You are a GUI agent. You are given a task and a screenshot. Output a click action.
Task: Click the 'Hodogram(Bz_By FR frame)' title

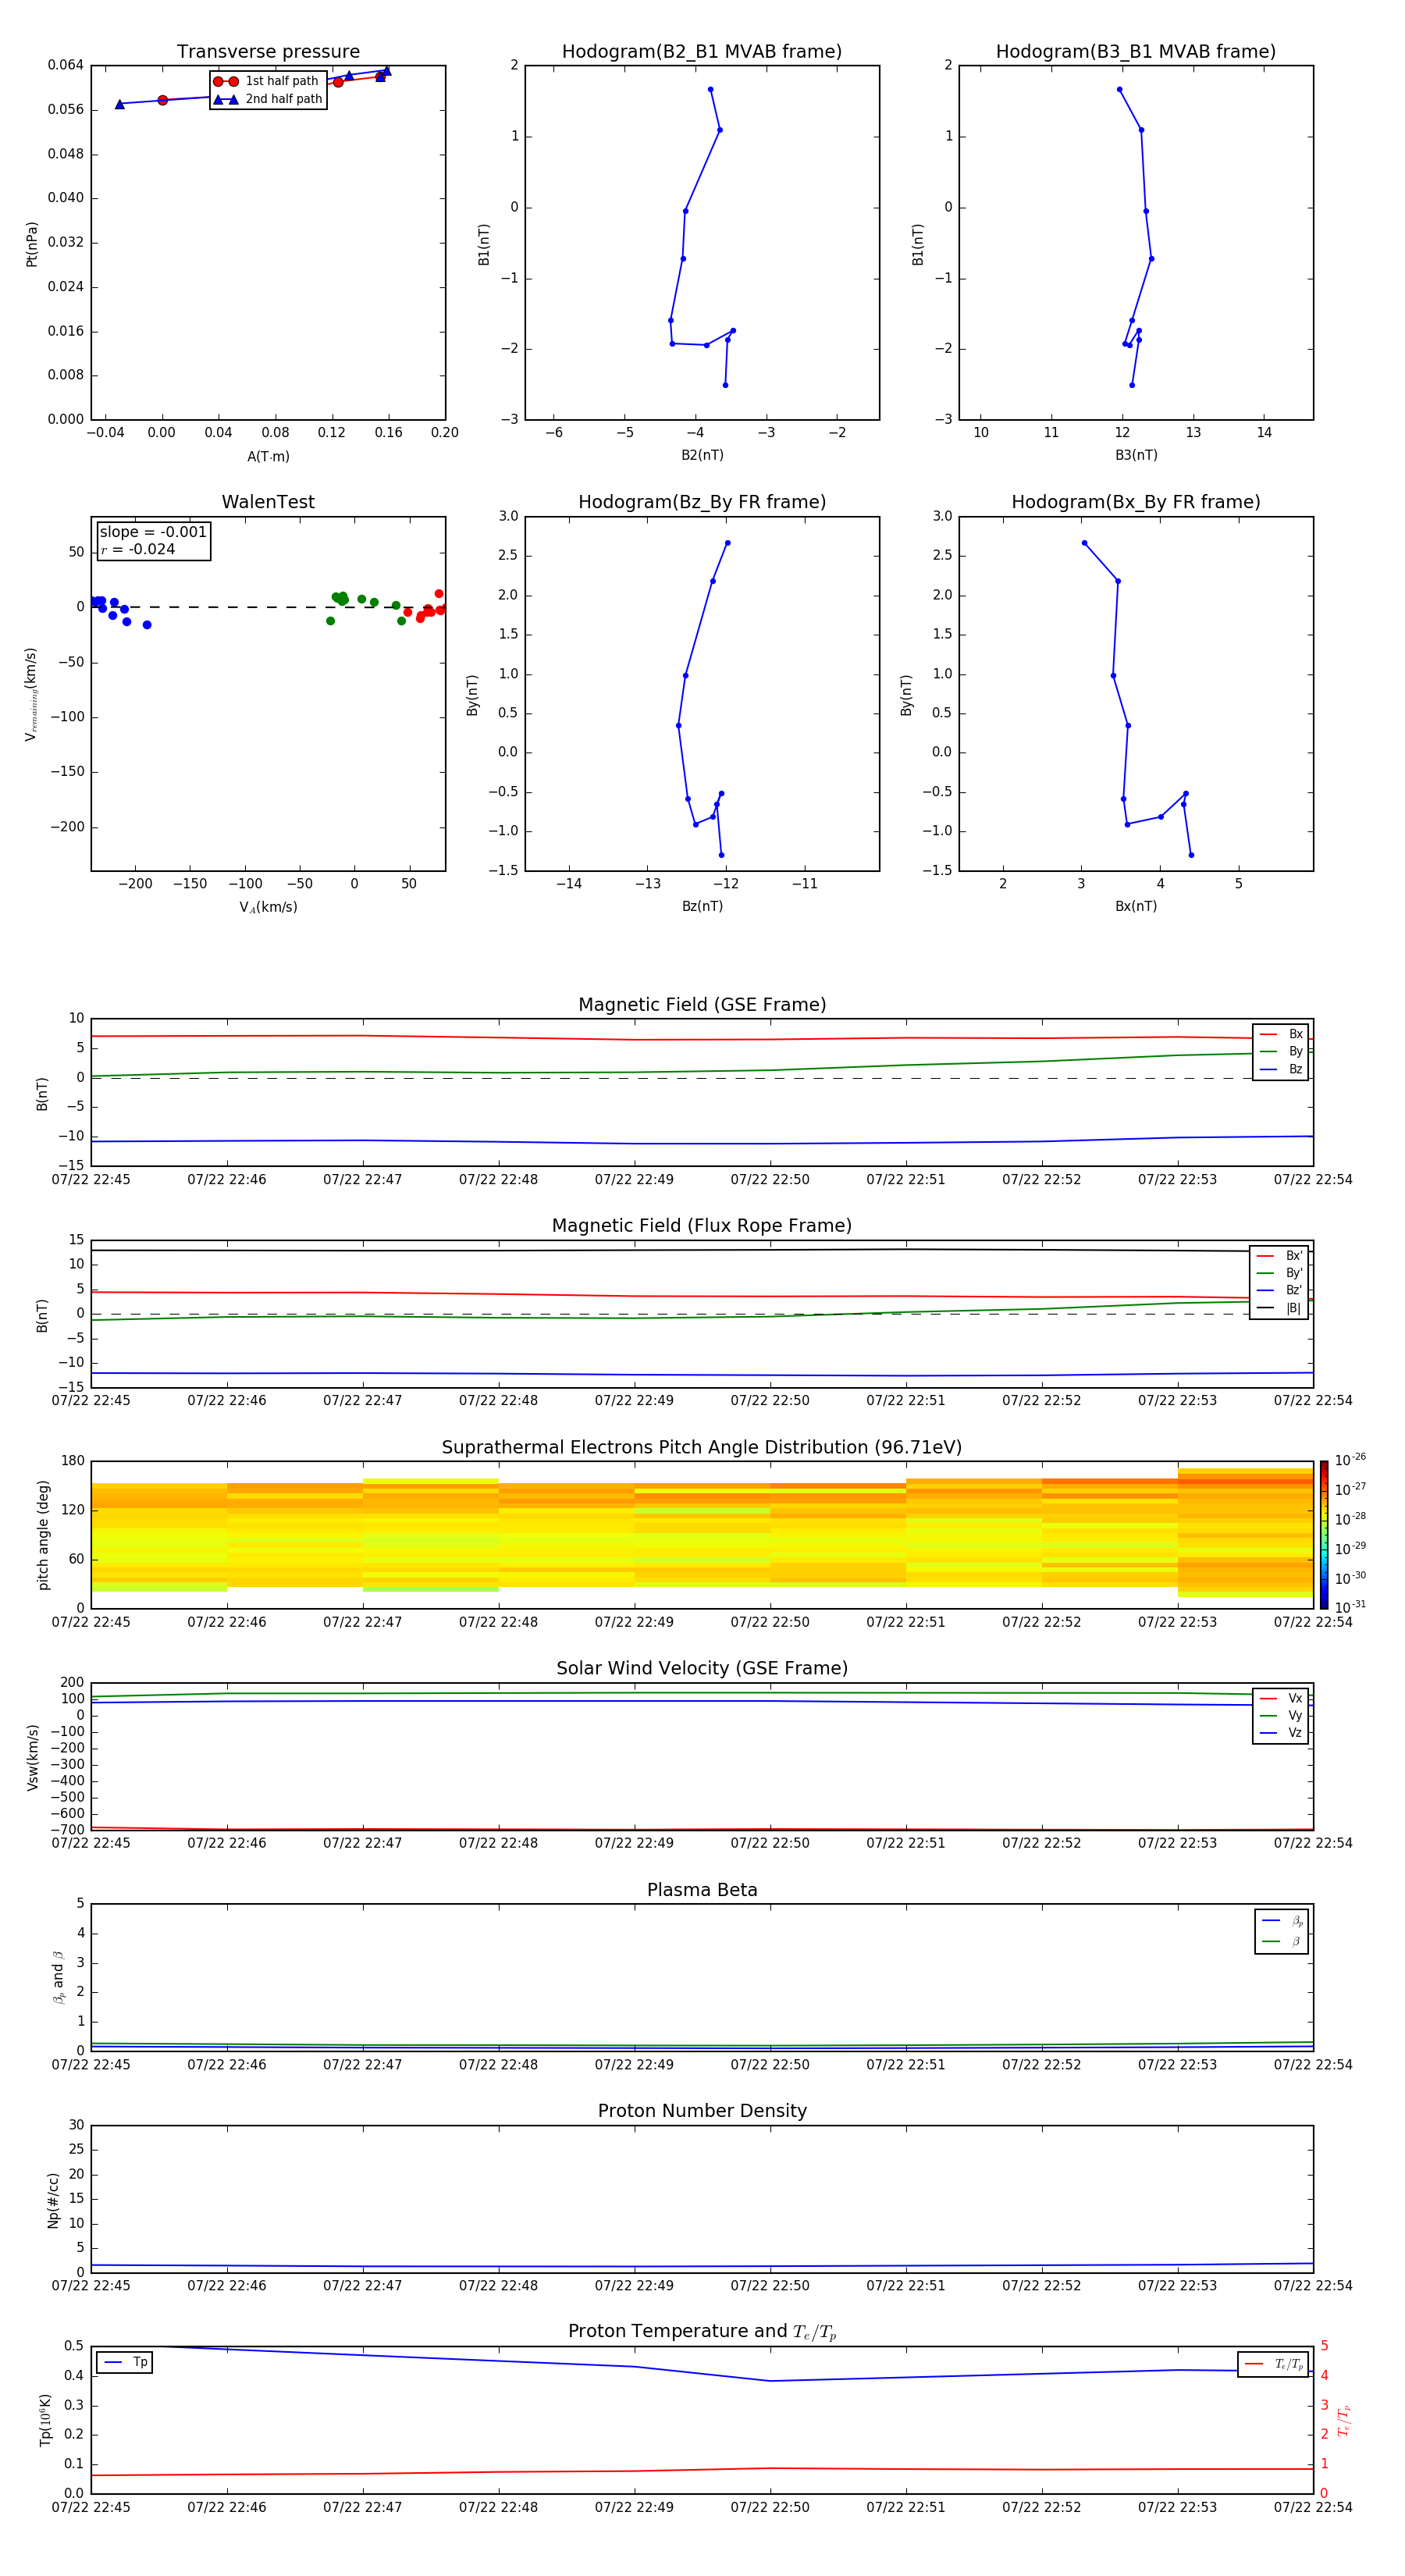pyautogui.click(x=702, y=502)
